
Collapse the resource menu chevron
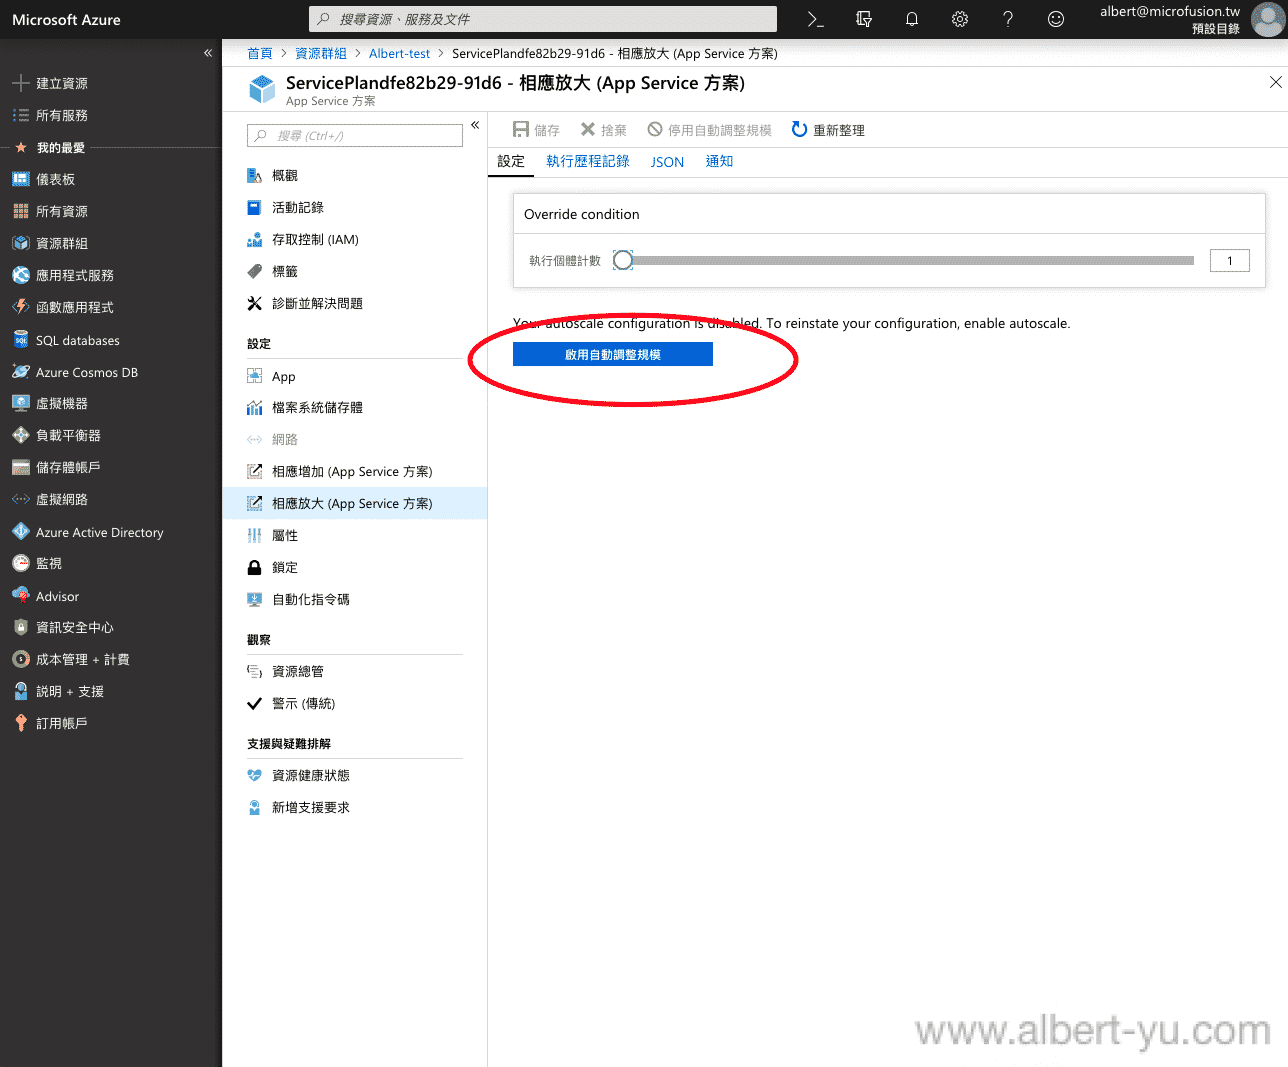point(475,125)
